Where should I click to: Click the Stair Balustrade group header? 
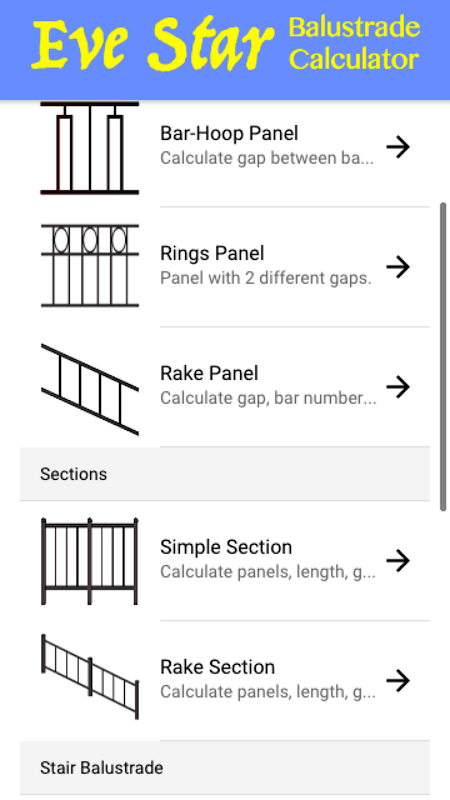pyautogui.click(x=225, y=767)
